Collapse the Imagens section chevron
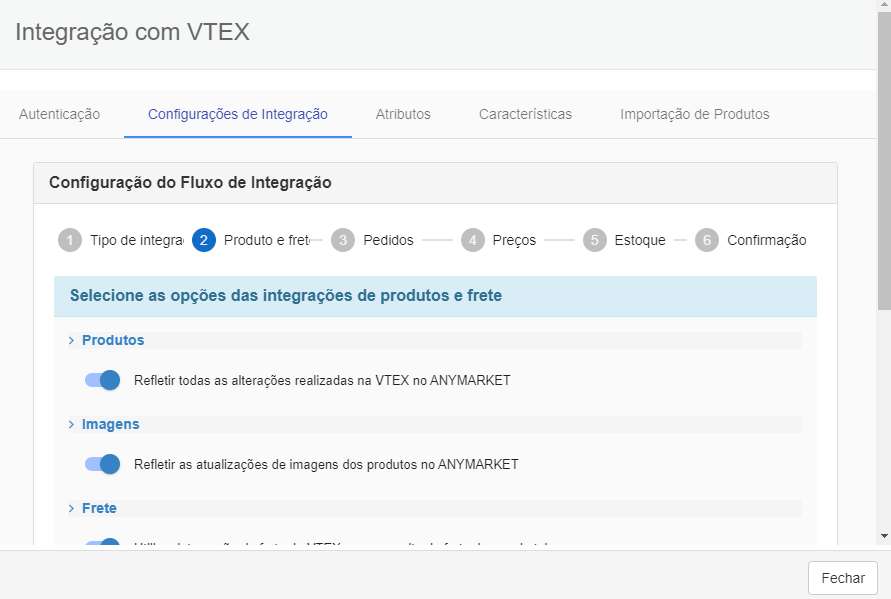891x599 pixels. (x=72, y=425)
